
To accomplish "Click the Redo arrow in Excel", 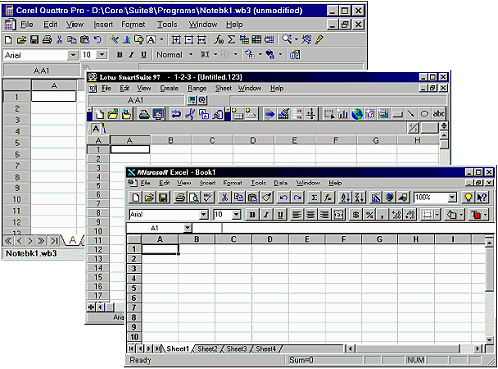I will pos(297,198).
